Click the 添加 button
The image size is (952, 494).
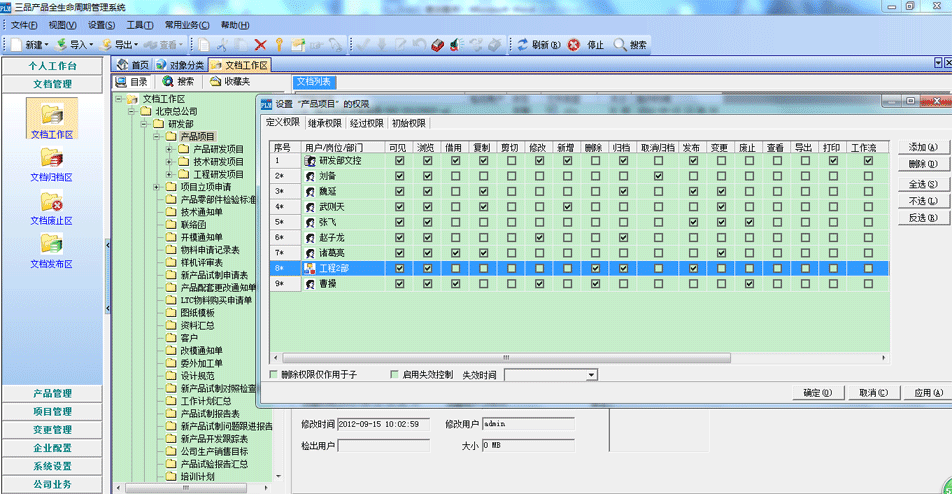click(x=923, y=147)
